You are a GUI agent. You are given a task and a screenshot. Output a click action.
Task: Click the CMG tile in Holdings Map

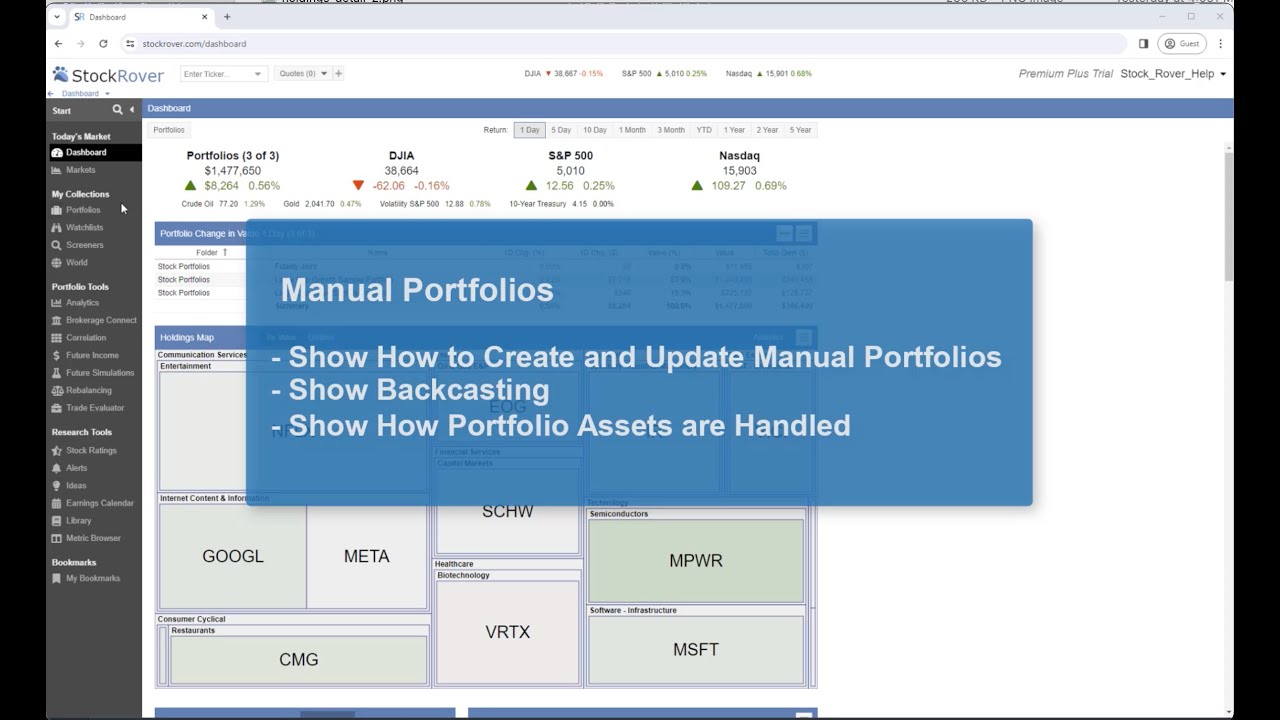click(x=299, y=660)
